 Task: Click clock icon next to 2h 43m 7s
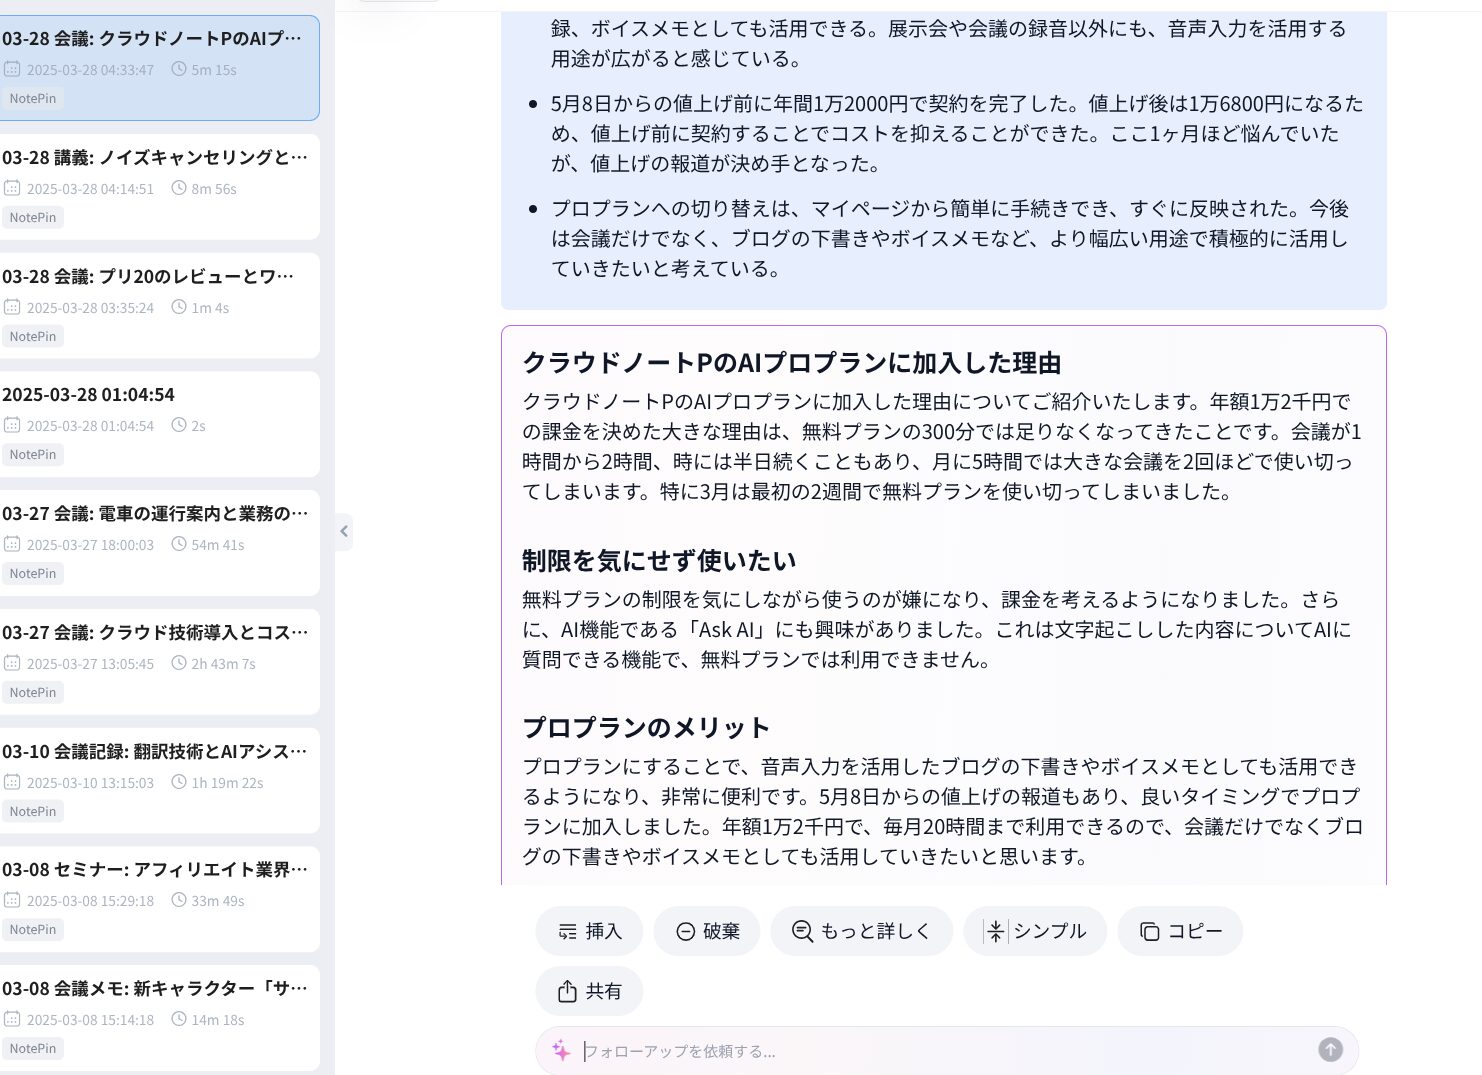179,663
